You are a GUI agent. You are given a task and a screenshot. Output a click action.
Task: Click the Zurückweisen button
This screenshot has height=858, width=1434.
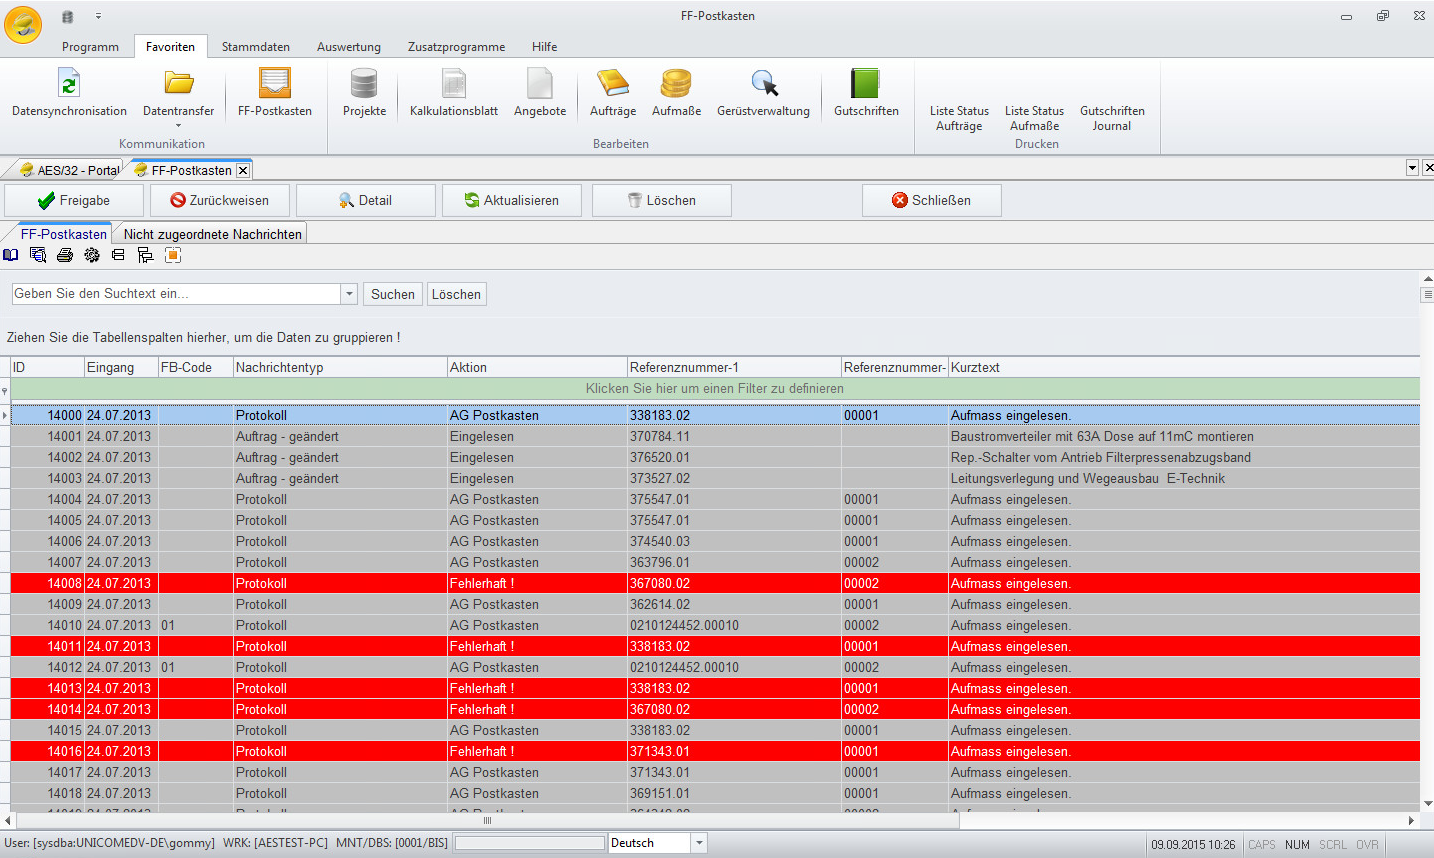point(220,200)
